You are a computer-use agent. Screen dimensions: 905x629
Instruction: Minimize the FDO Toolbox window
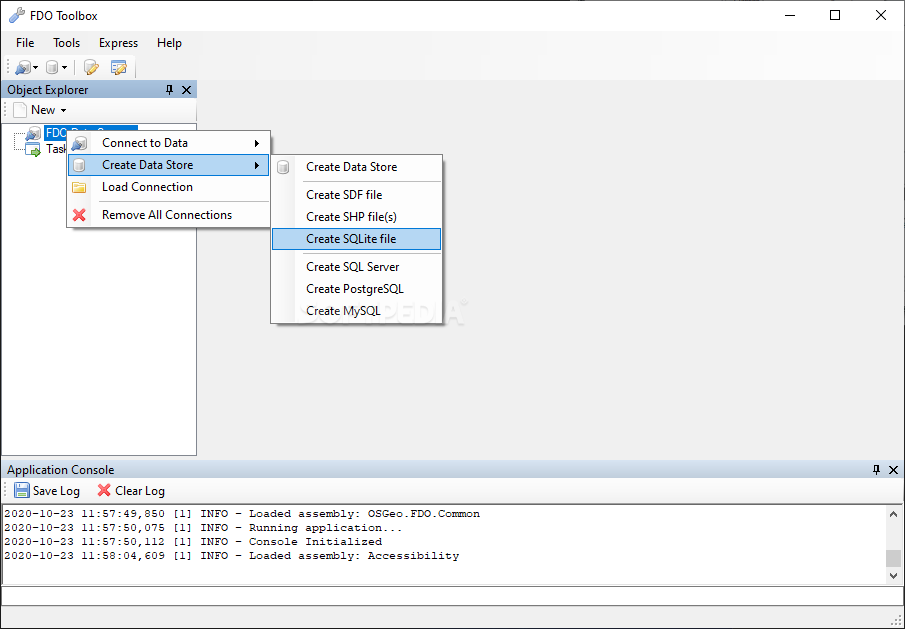(x=790, y=16)
